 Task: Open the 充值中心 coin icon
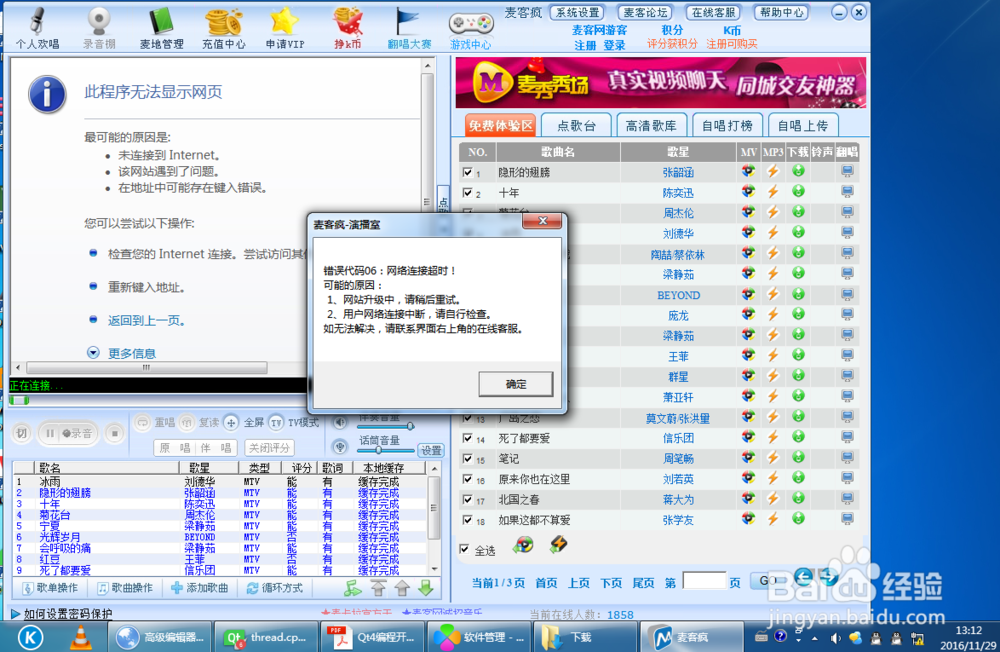[x=224, y=28]
